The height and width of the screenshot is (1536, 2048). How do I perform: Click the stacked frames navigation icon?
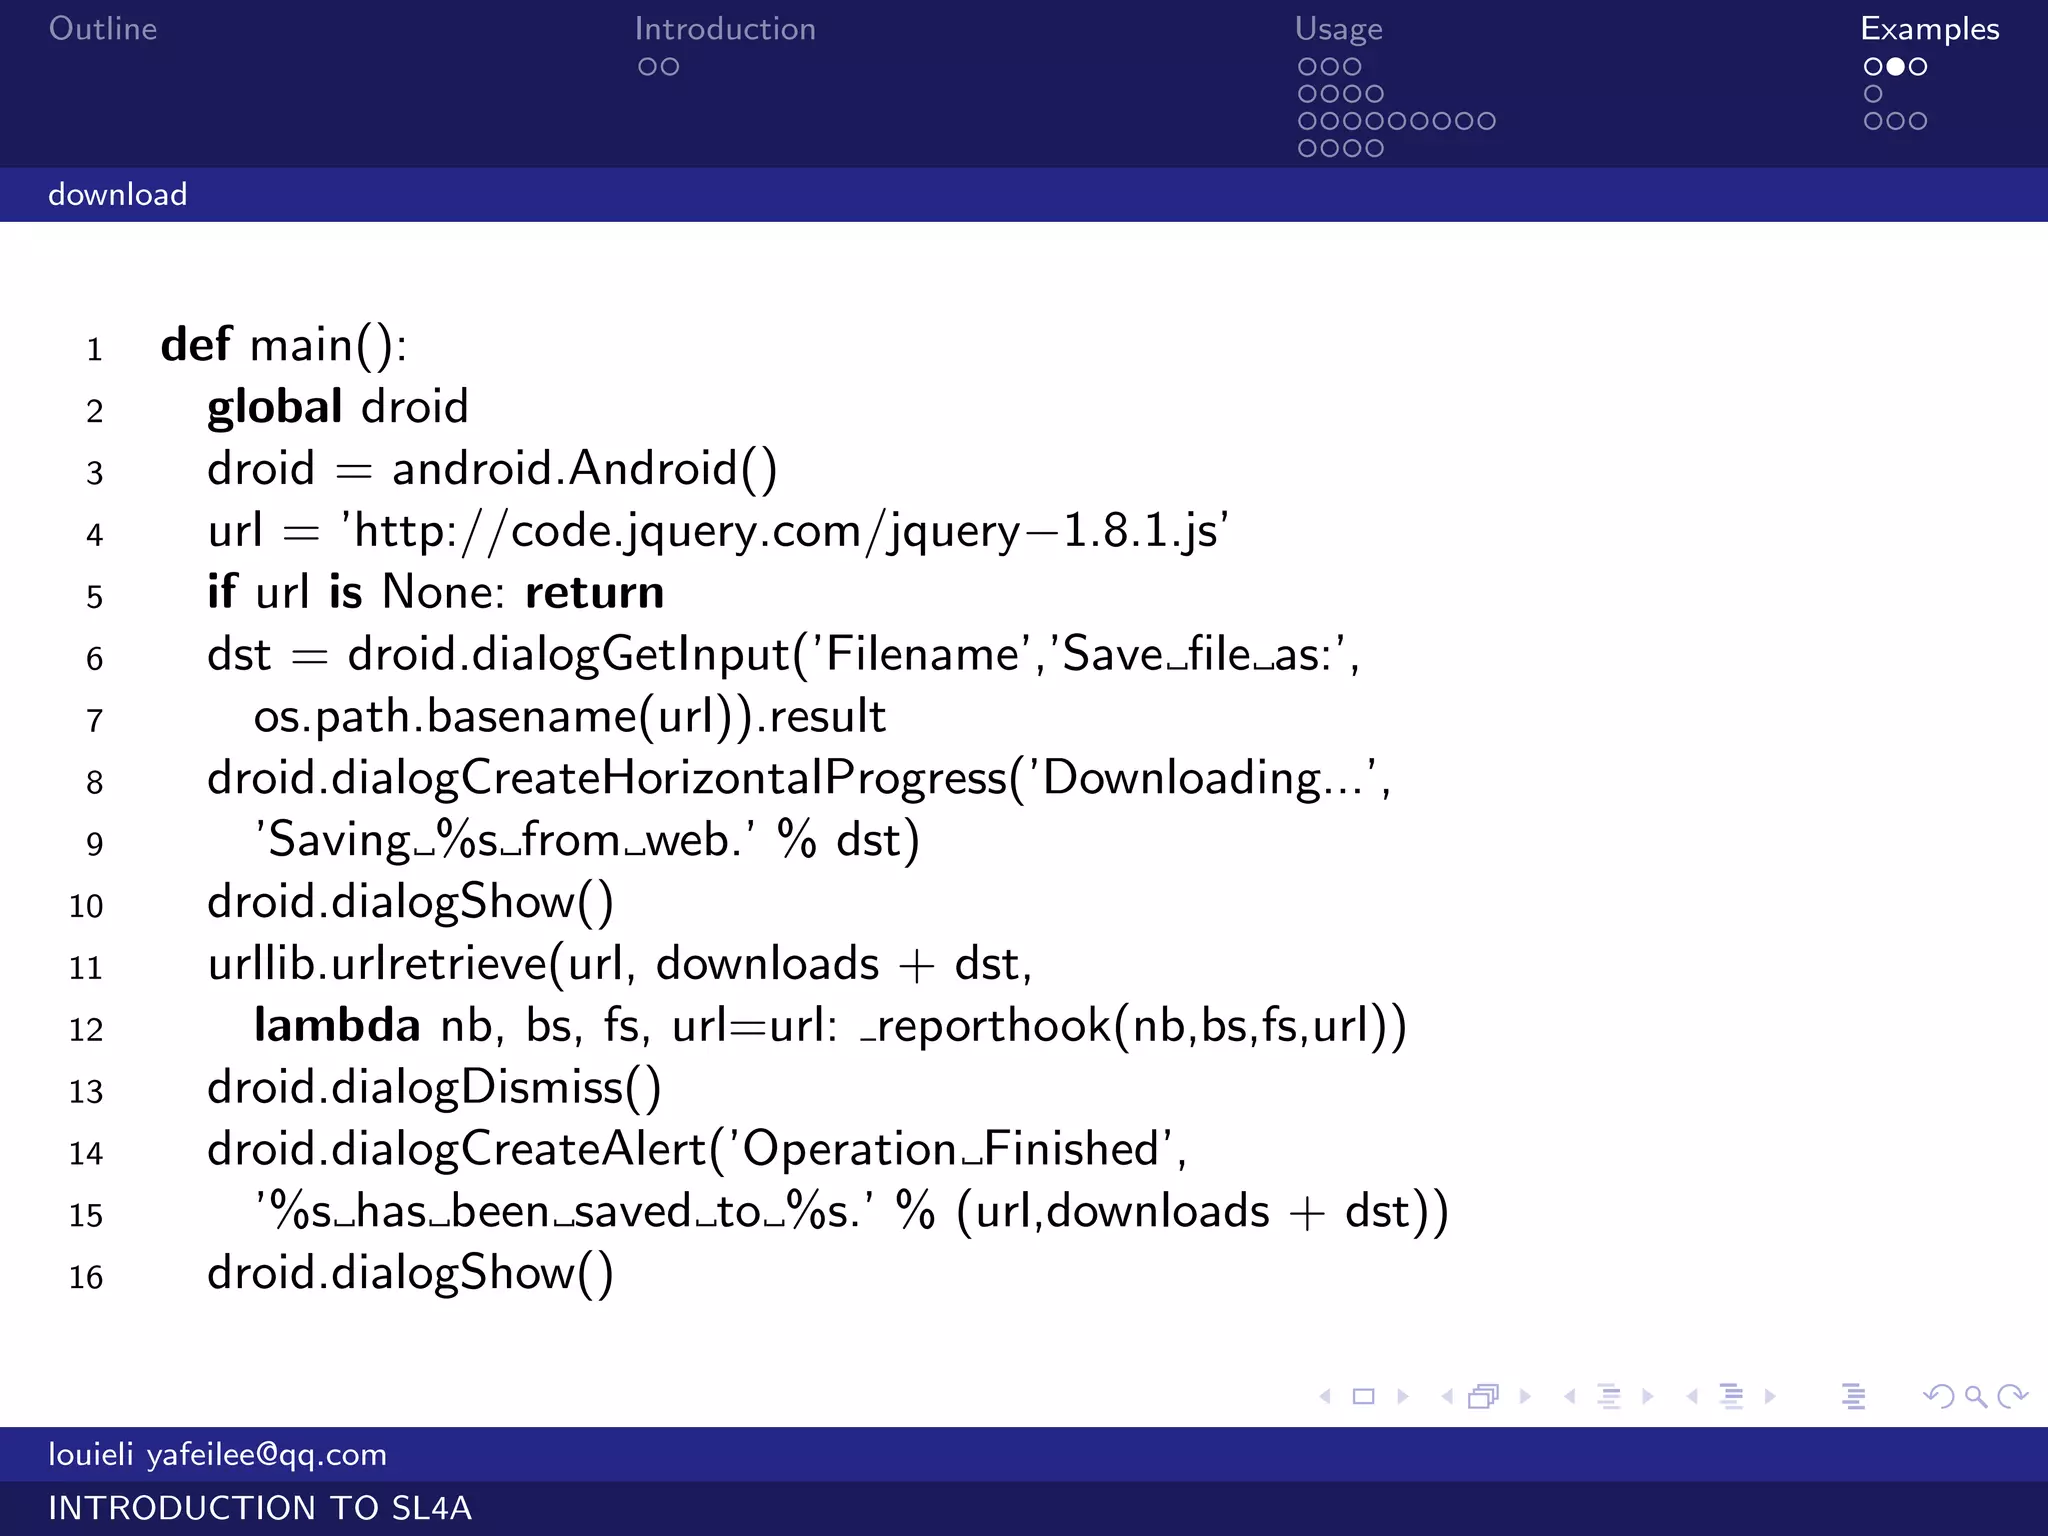pos(1484,1396)
